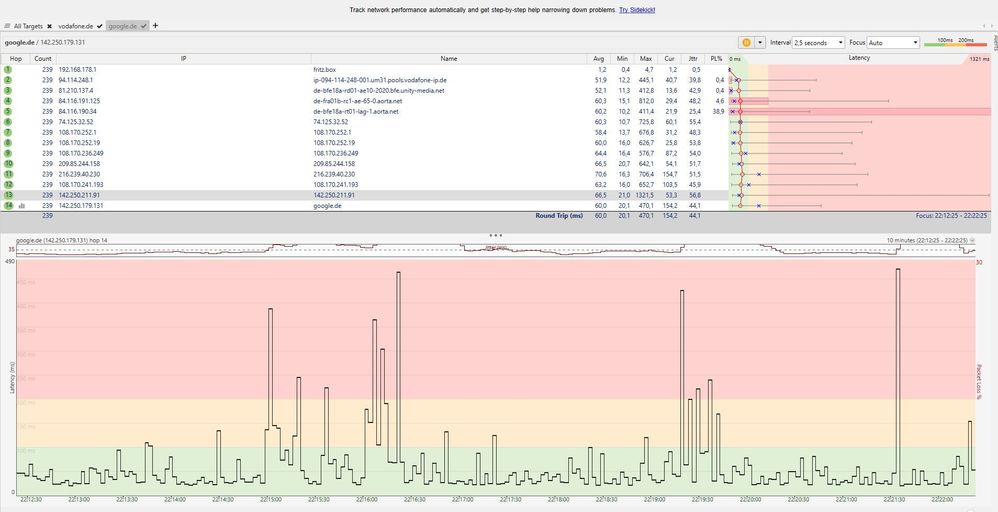Open the Focus Auto dropdown
This screenshot has height=512, width=998.
[893, 43]
